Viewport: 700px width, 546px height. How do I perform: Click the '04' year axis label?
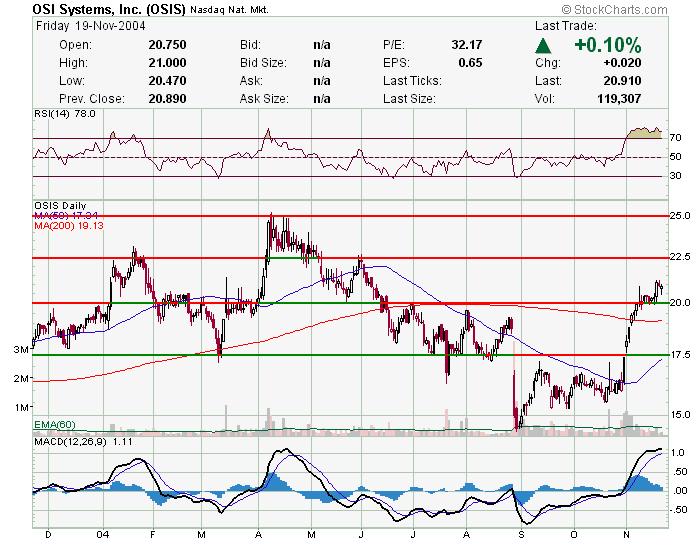[x=103, y=534]
